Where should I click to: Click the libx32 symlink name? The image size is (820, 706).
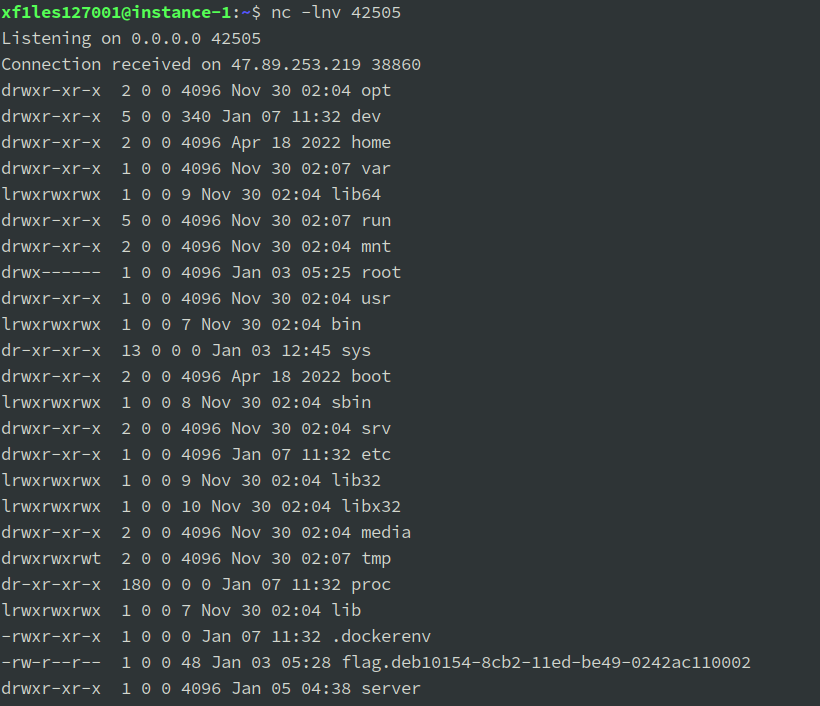371,506
